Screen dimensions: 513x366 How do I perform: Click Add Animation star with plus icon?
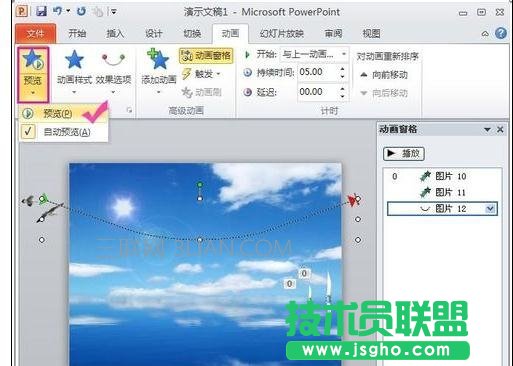158,60
